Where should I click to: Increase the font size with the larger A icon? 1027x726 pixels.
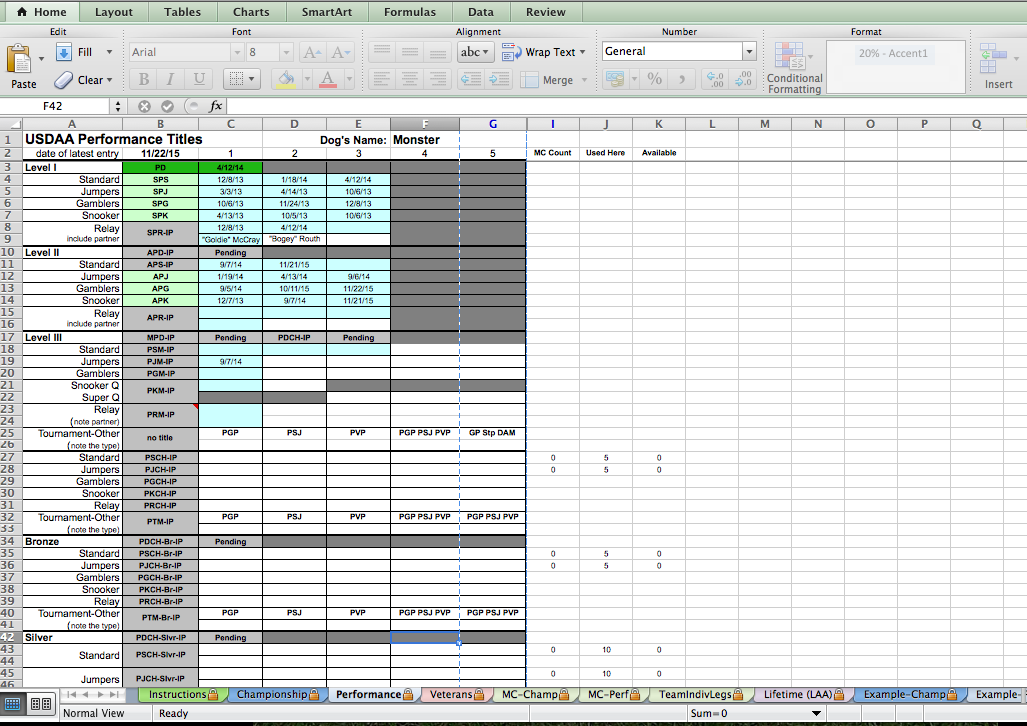(x=312, y=52)
